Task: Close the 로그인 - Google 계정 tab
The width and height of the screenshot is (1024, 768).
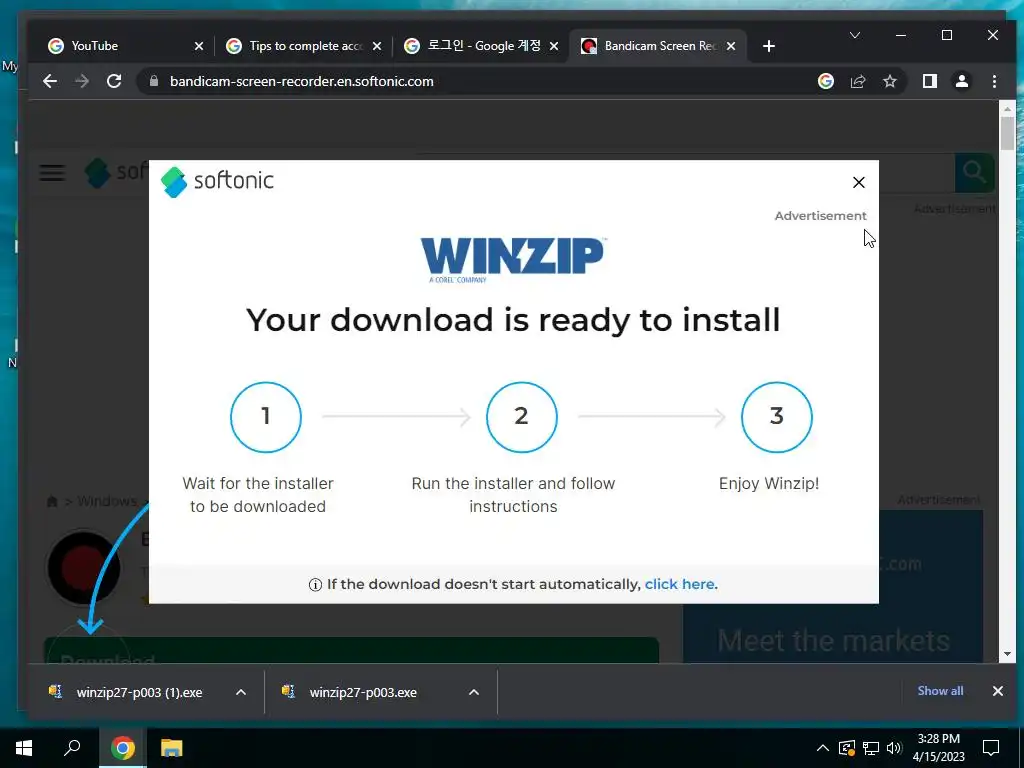Action: pos(554,46)
